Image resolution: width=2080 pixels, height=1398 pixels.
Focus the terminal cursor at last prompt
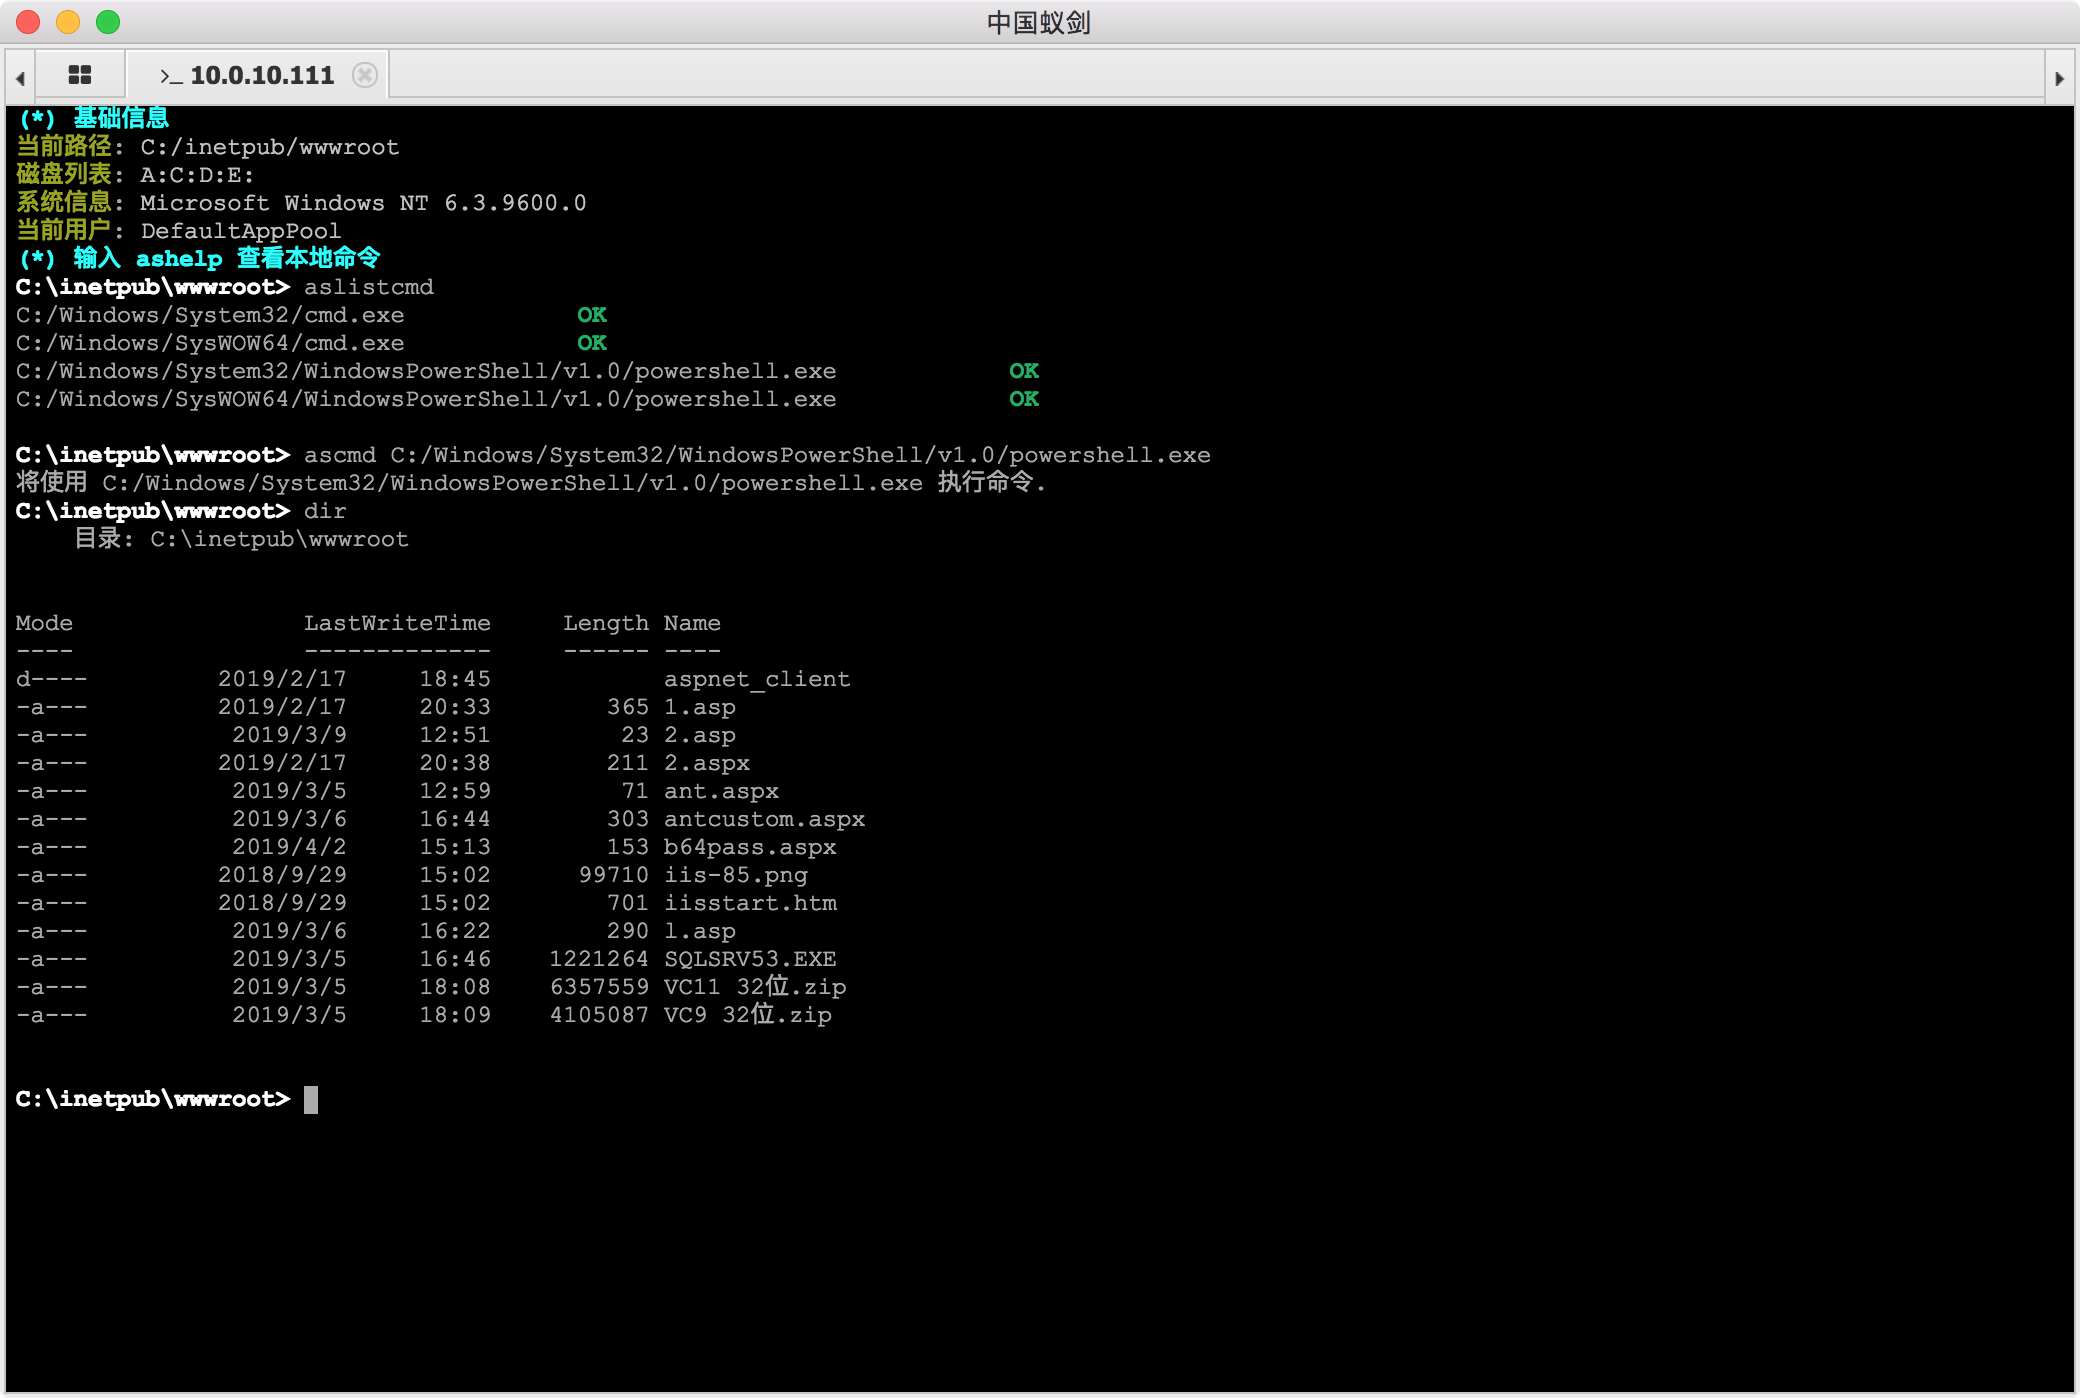[311, 1099]
